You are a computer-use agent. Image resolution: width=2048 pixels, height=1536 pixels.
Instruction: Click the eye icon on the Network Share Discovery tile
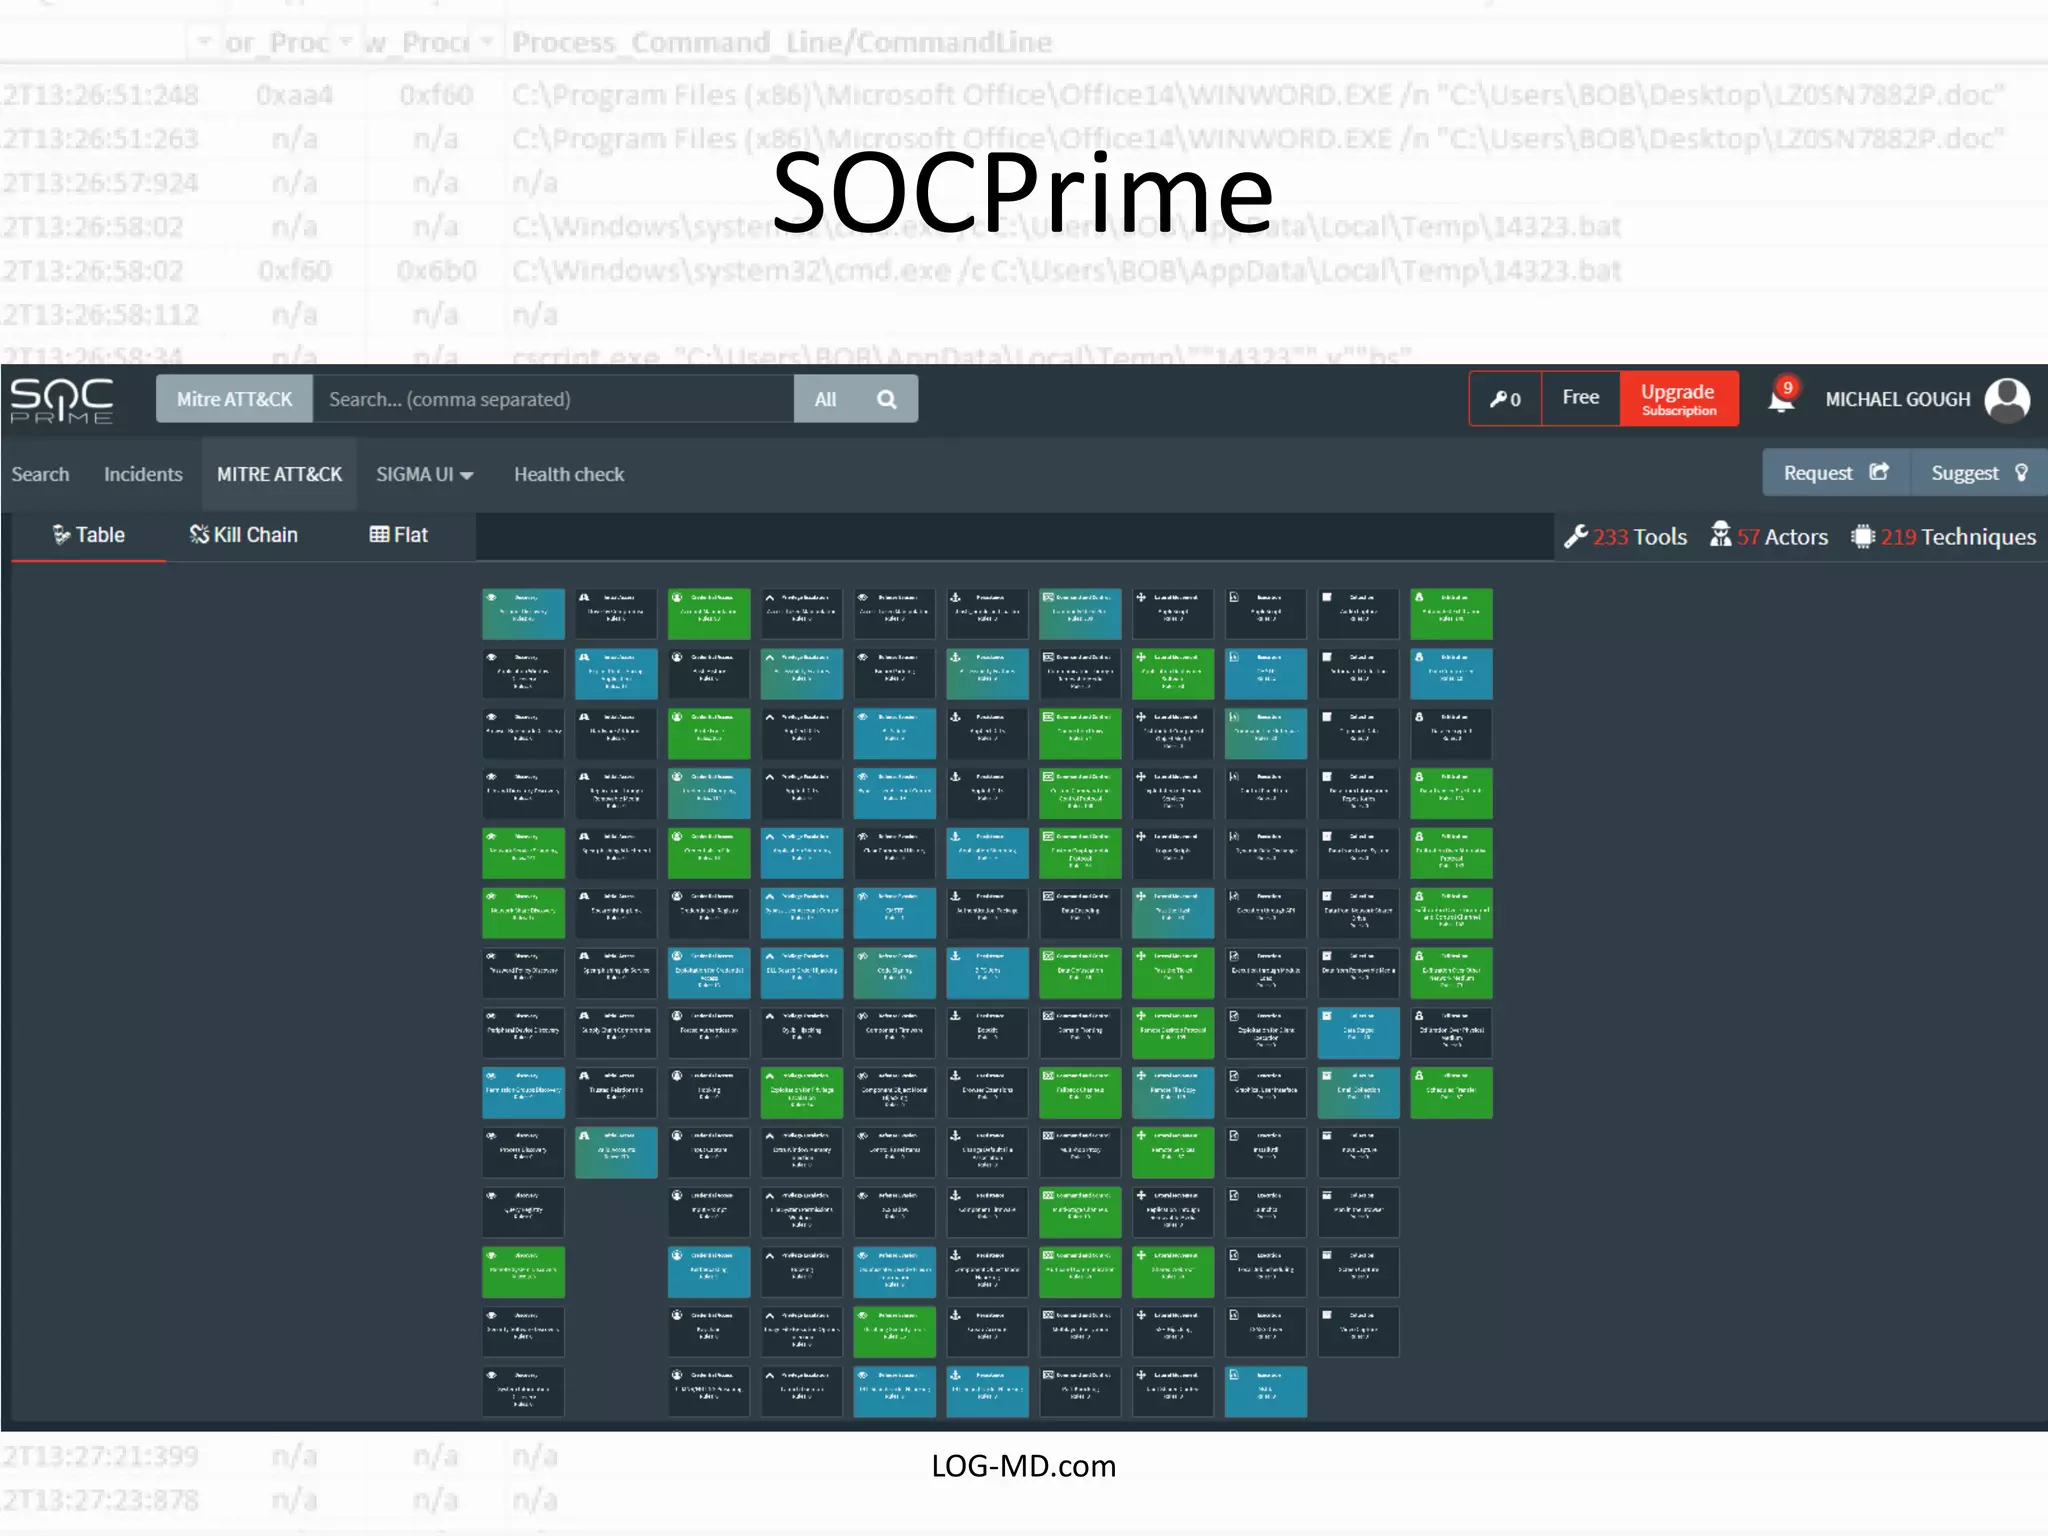pyautogui.click(x=492, y=896)
